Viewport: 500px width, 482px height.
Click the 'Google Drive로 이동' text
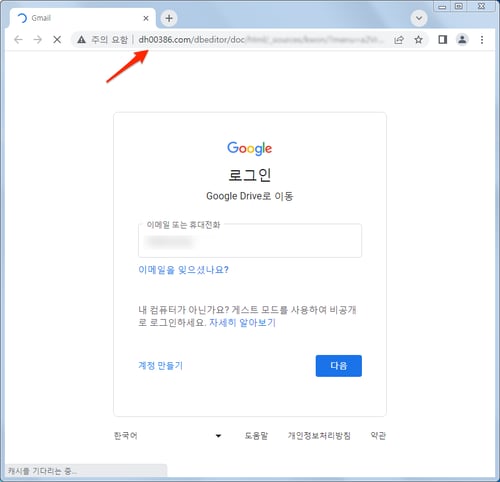point(250,196)
